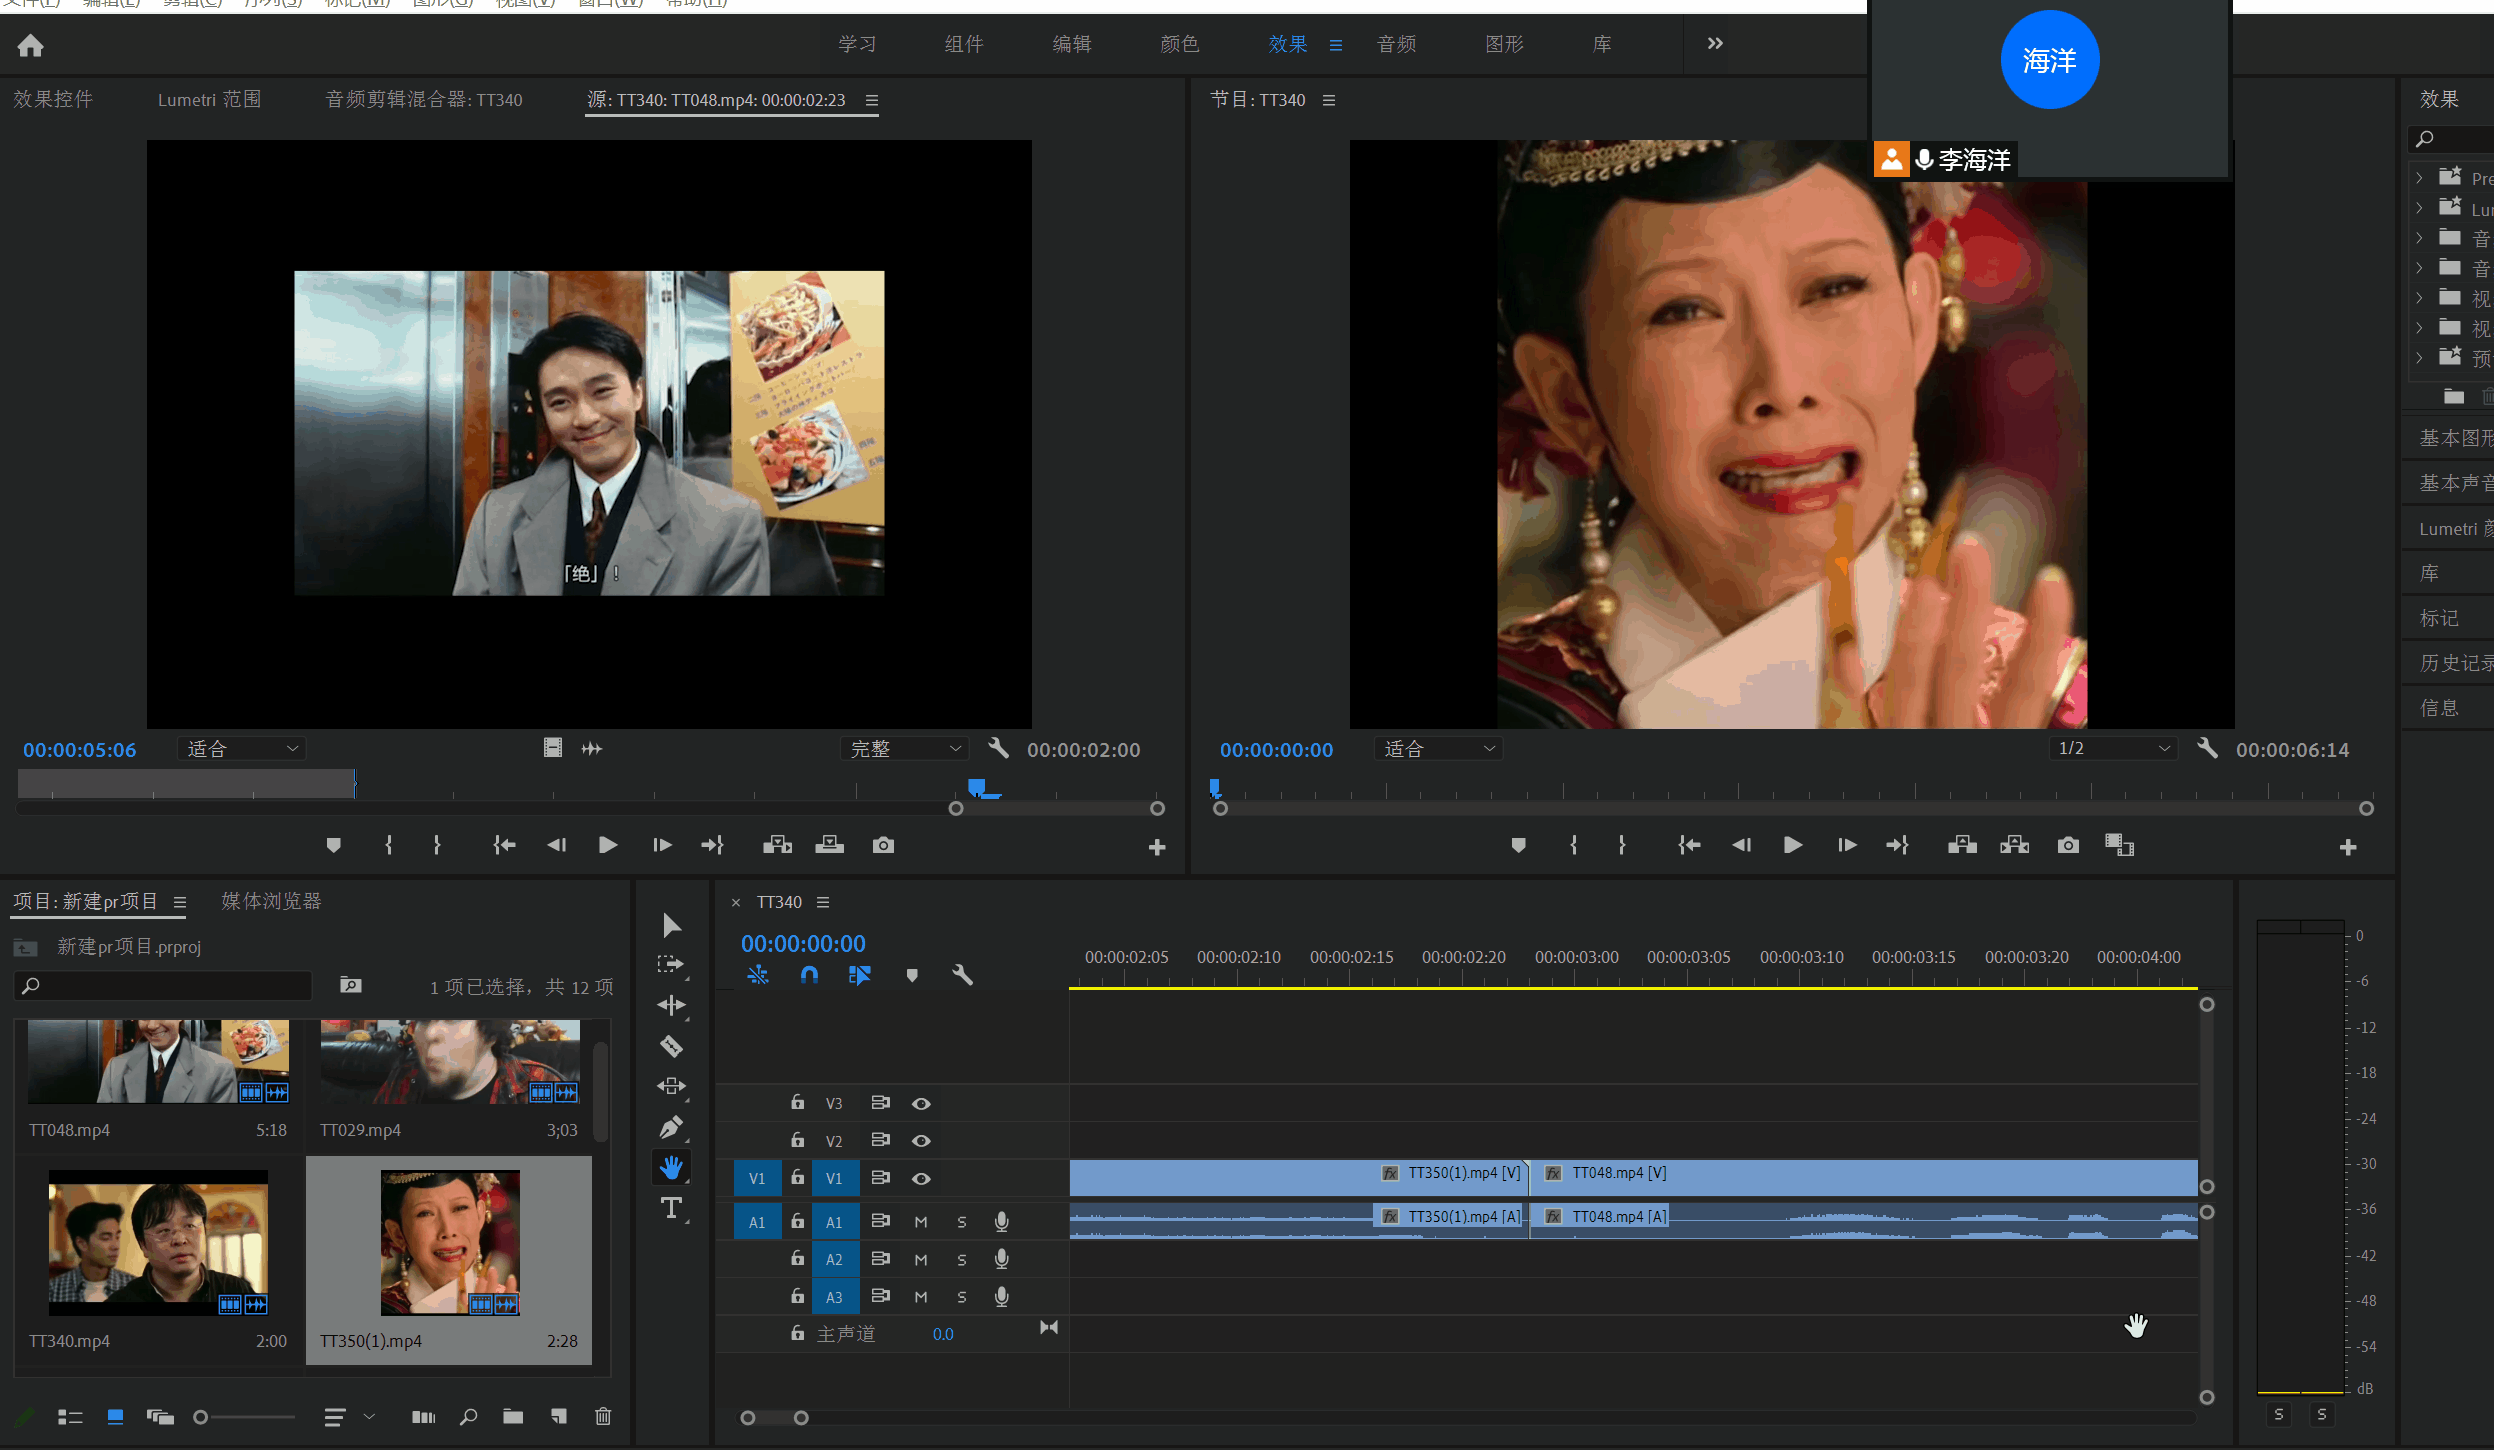Toggle timeline Snap magnet icon
This screenshot has width=2494, height=1450.
tap(809, 974)
